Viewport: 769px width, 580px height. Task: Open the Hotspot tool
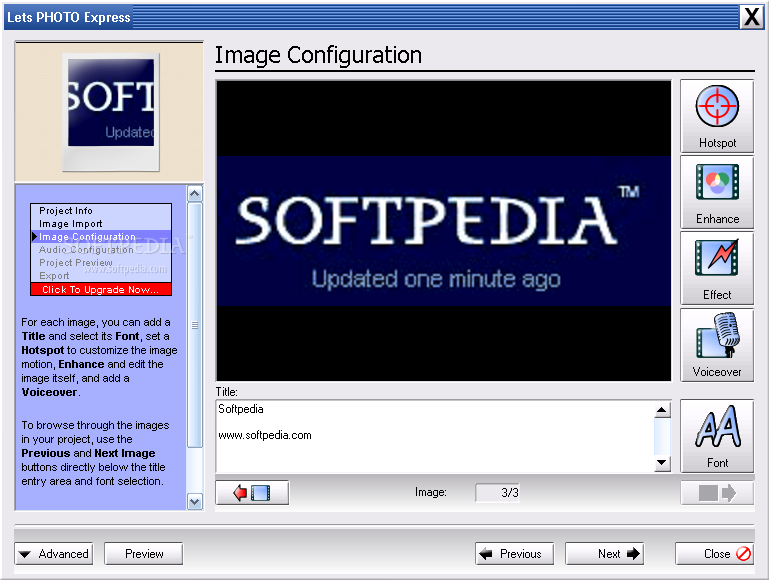tap(717, 116)
